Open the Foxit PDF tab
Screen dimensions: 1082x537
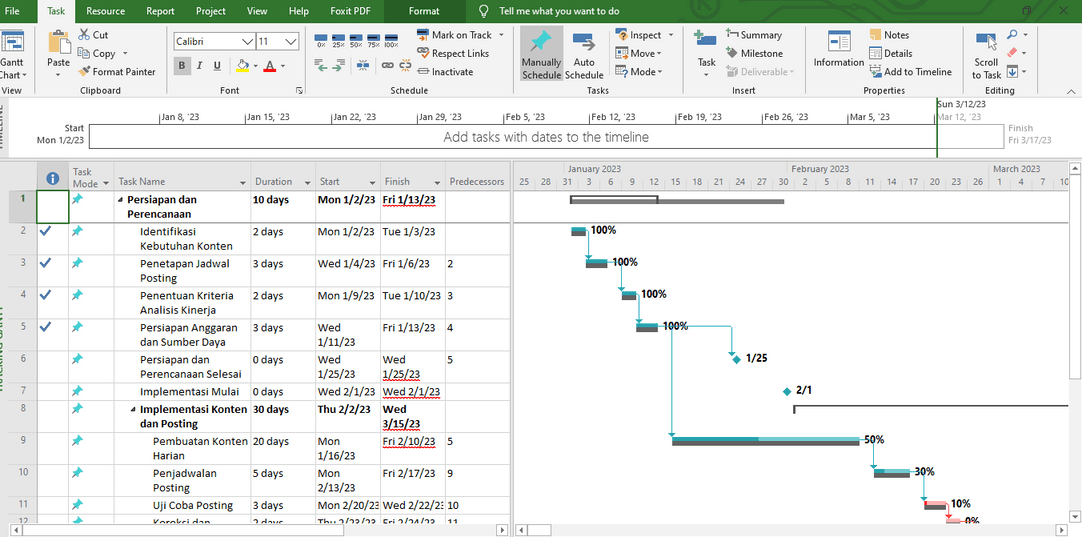coord(351,11)
